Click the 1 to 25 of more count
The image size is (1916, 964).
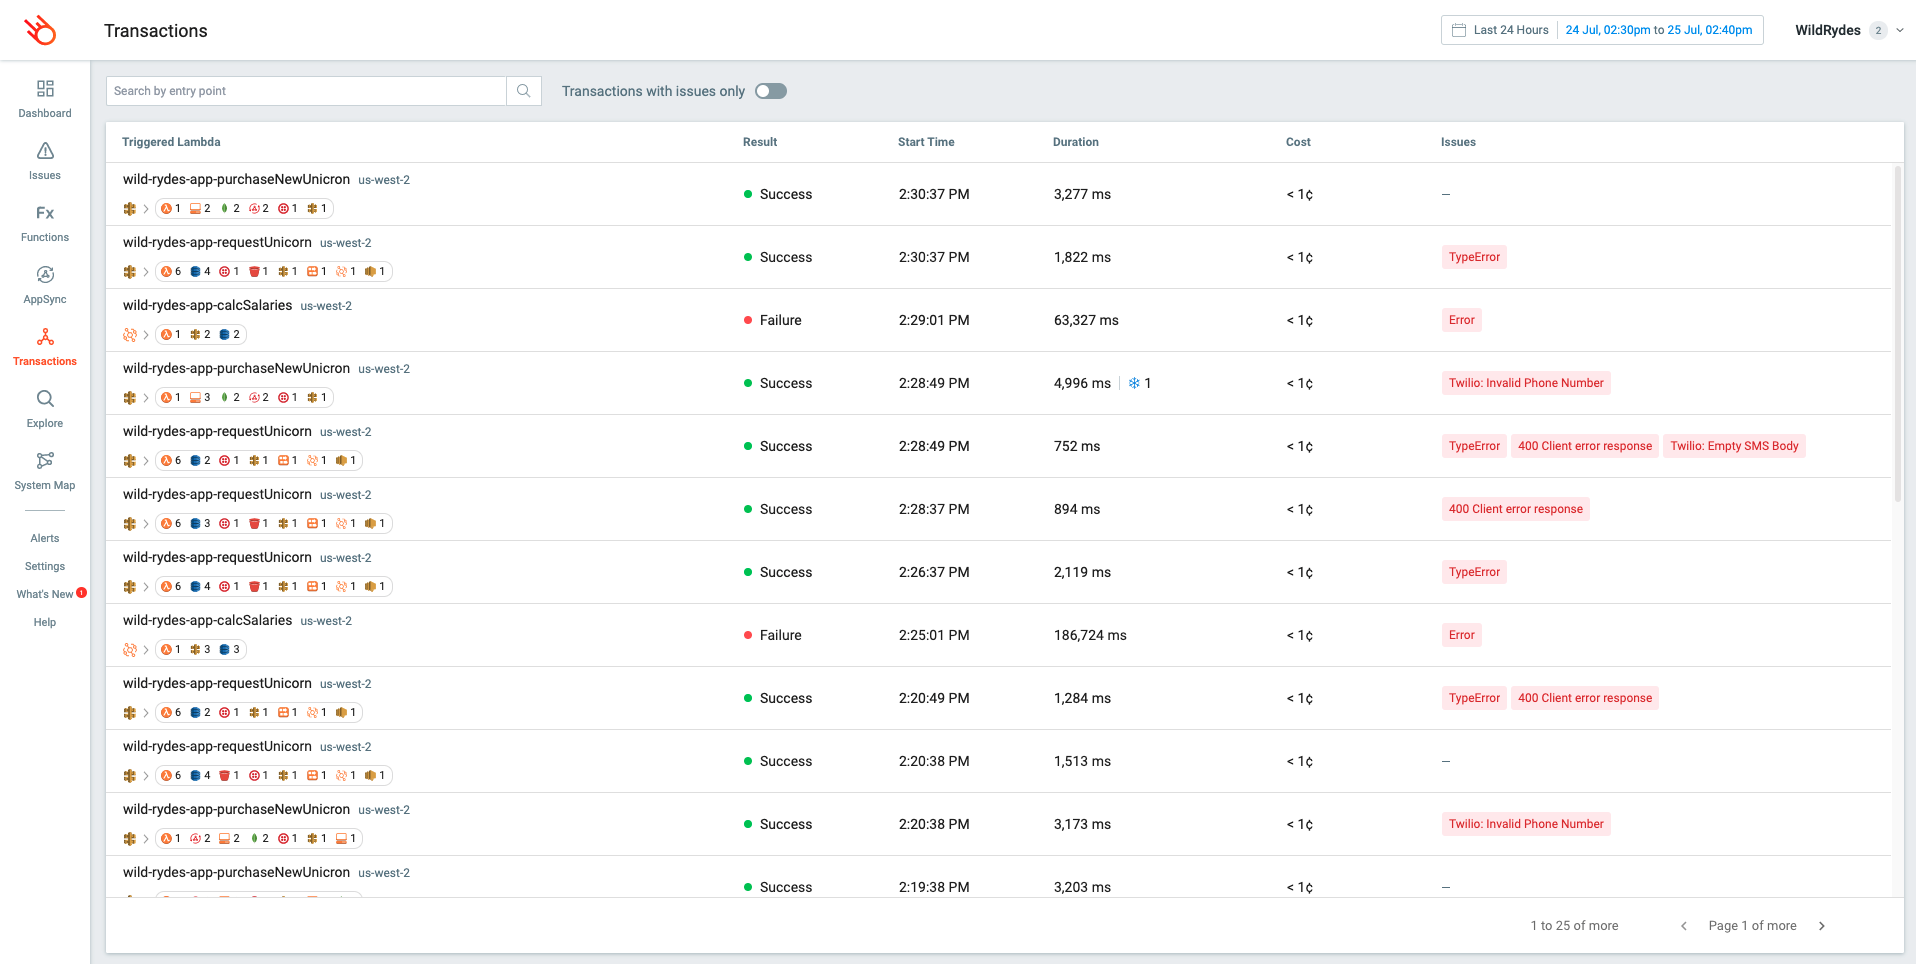pos(1574,926)
